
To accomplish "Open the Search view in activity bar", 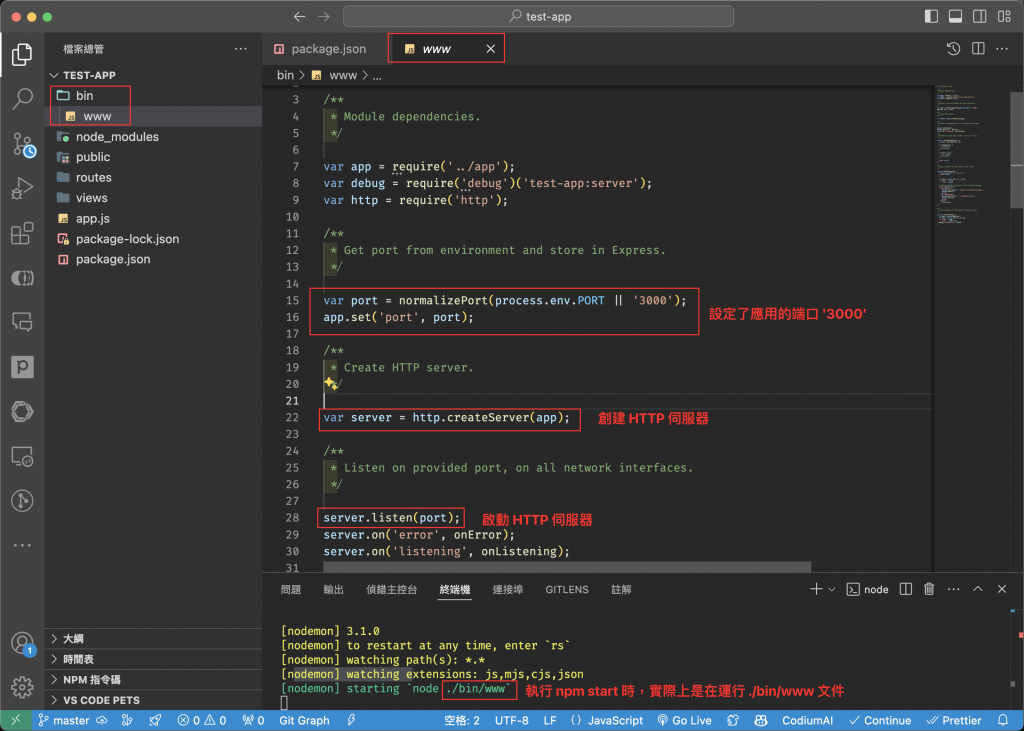I will click(22, 99).
